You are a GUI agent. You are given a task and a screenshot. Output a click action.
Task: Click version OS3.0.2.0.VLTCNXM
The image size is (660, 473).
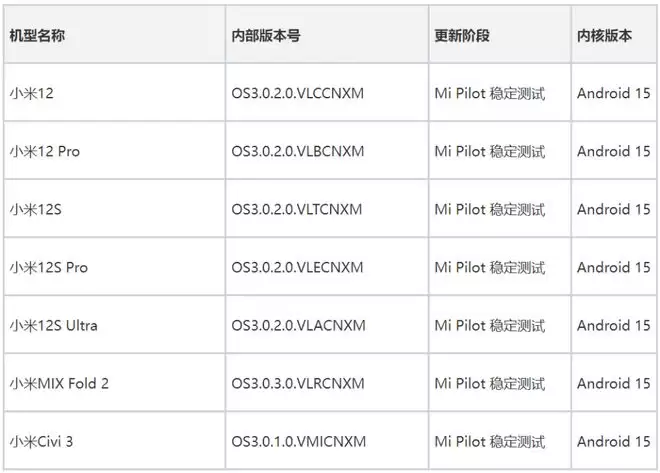[297, 210]
